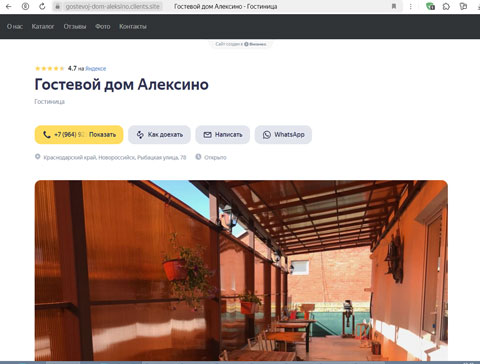Click the gostevoj-dom-aleksino.clients.site address field
The height and width of the screenshot is (364, 480).
coord(112,6)
